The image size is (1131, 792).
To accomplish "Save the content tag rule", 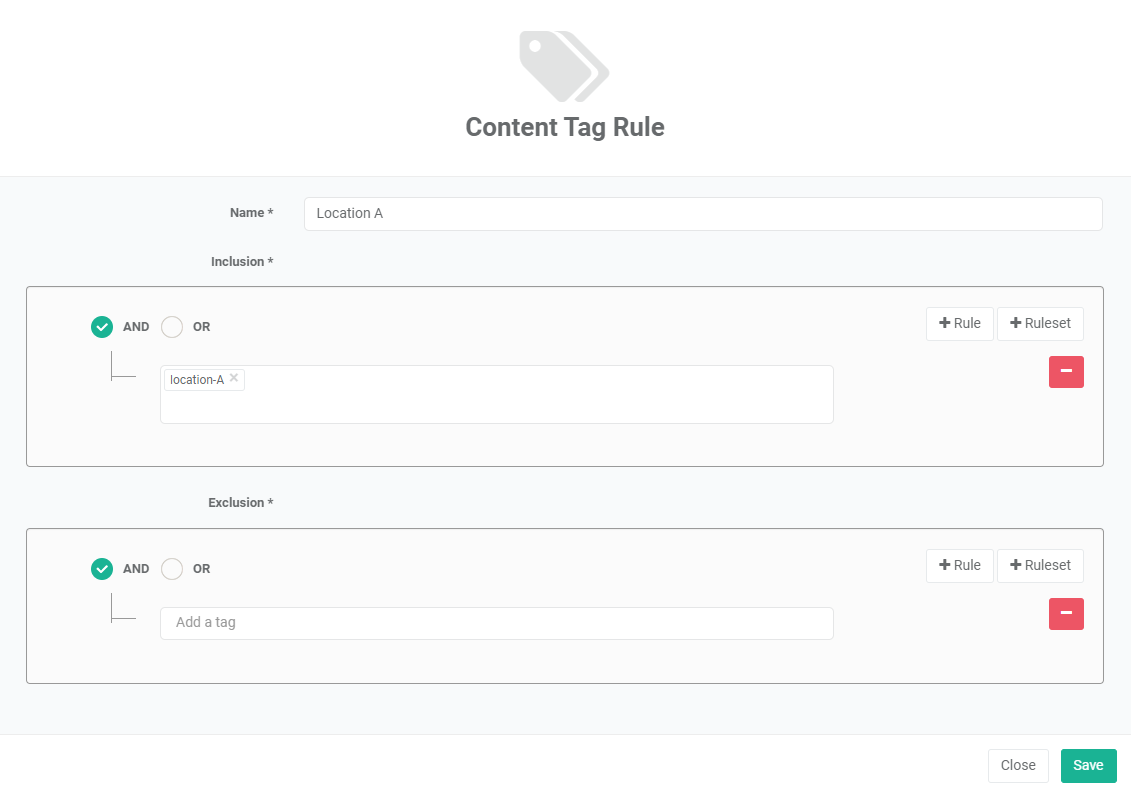I will (x=1088, y=766).
